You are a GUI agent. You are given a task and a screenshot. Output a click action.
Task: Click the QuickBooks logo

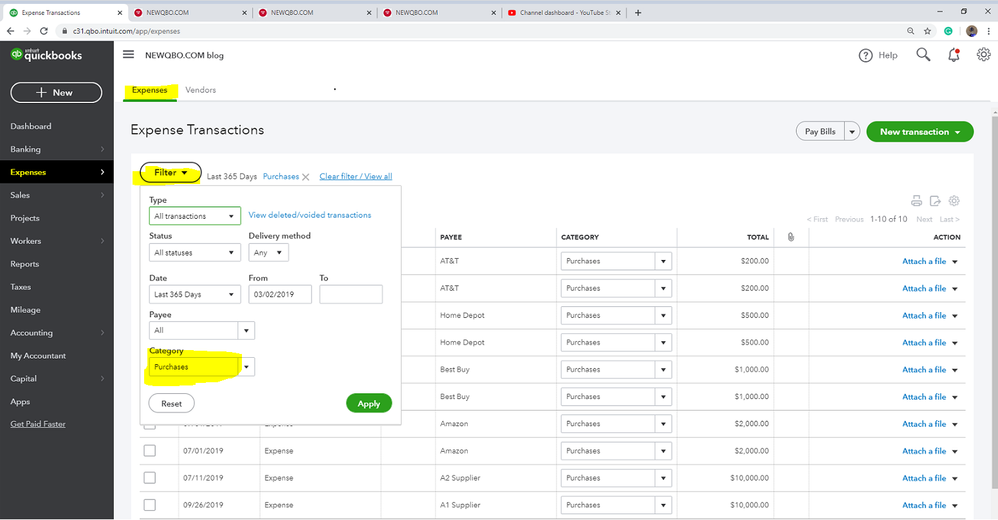pyautogui.click(x=46, y=55)
